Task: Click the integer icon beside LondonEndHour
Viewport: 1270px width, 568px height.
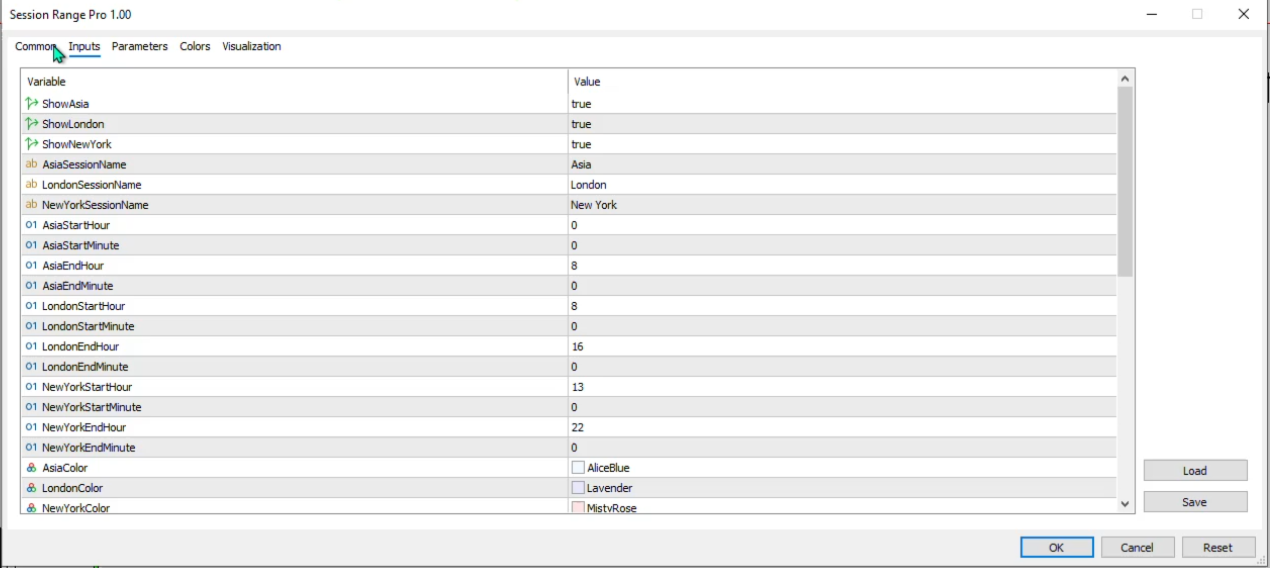Action: point(31,346)
